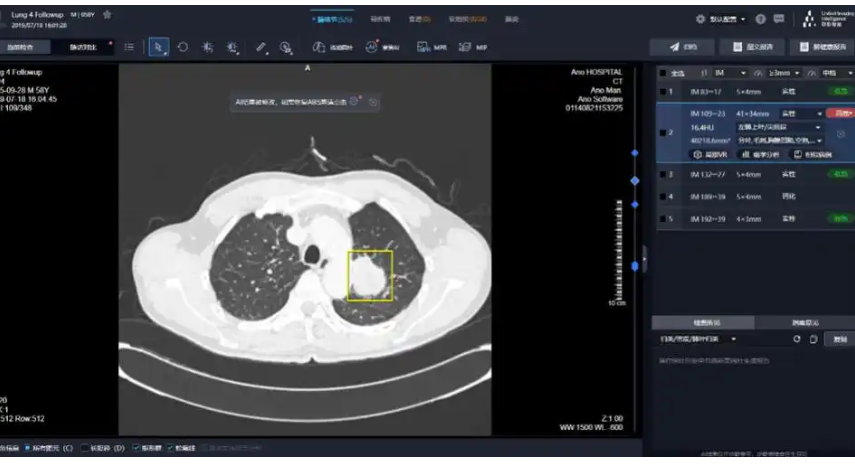Switch to the left report panel tab

click(703, 323)
